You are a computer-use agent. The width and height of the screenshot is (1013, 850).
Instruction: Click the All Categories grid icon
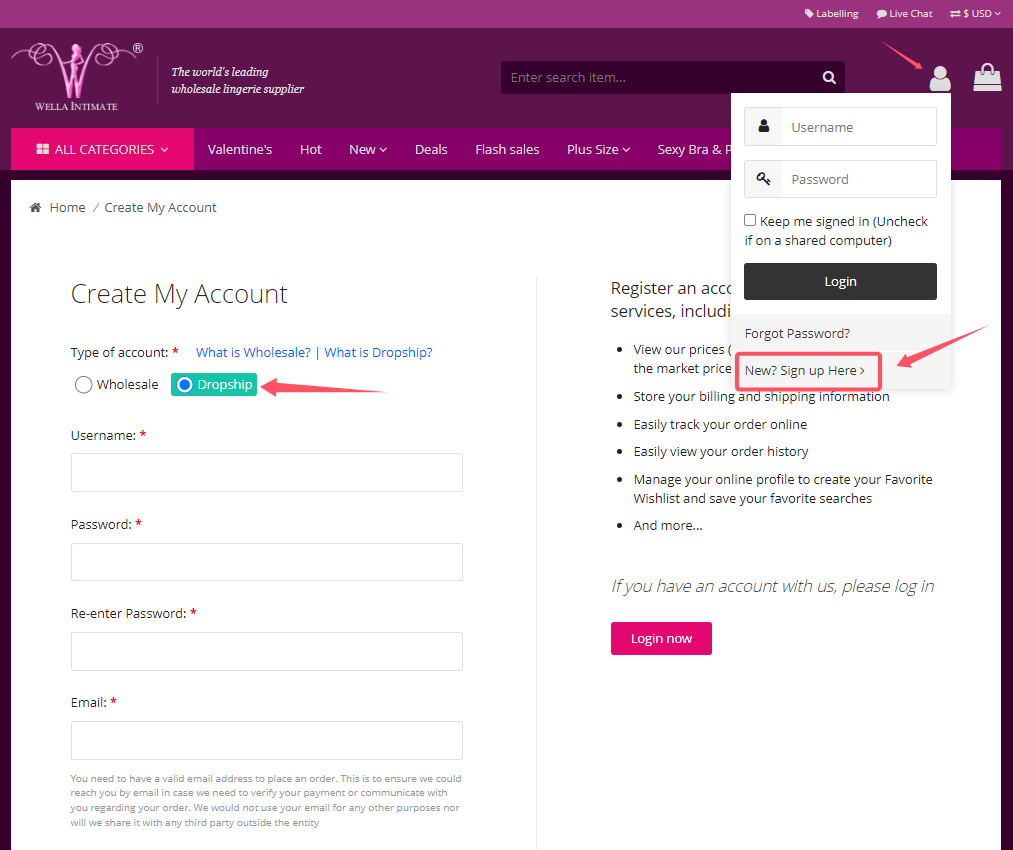click(x=43, y=149)
